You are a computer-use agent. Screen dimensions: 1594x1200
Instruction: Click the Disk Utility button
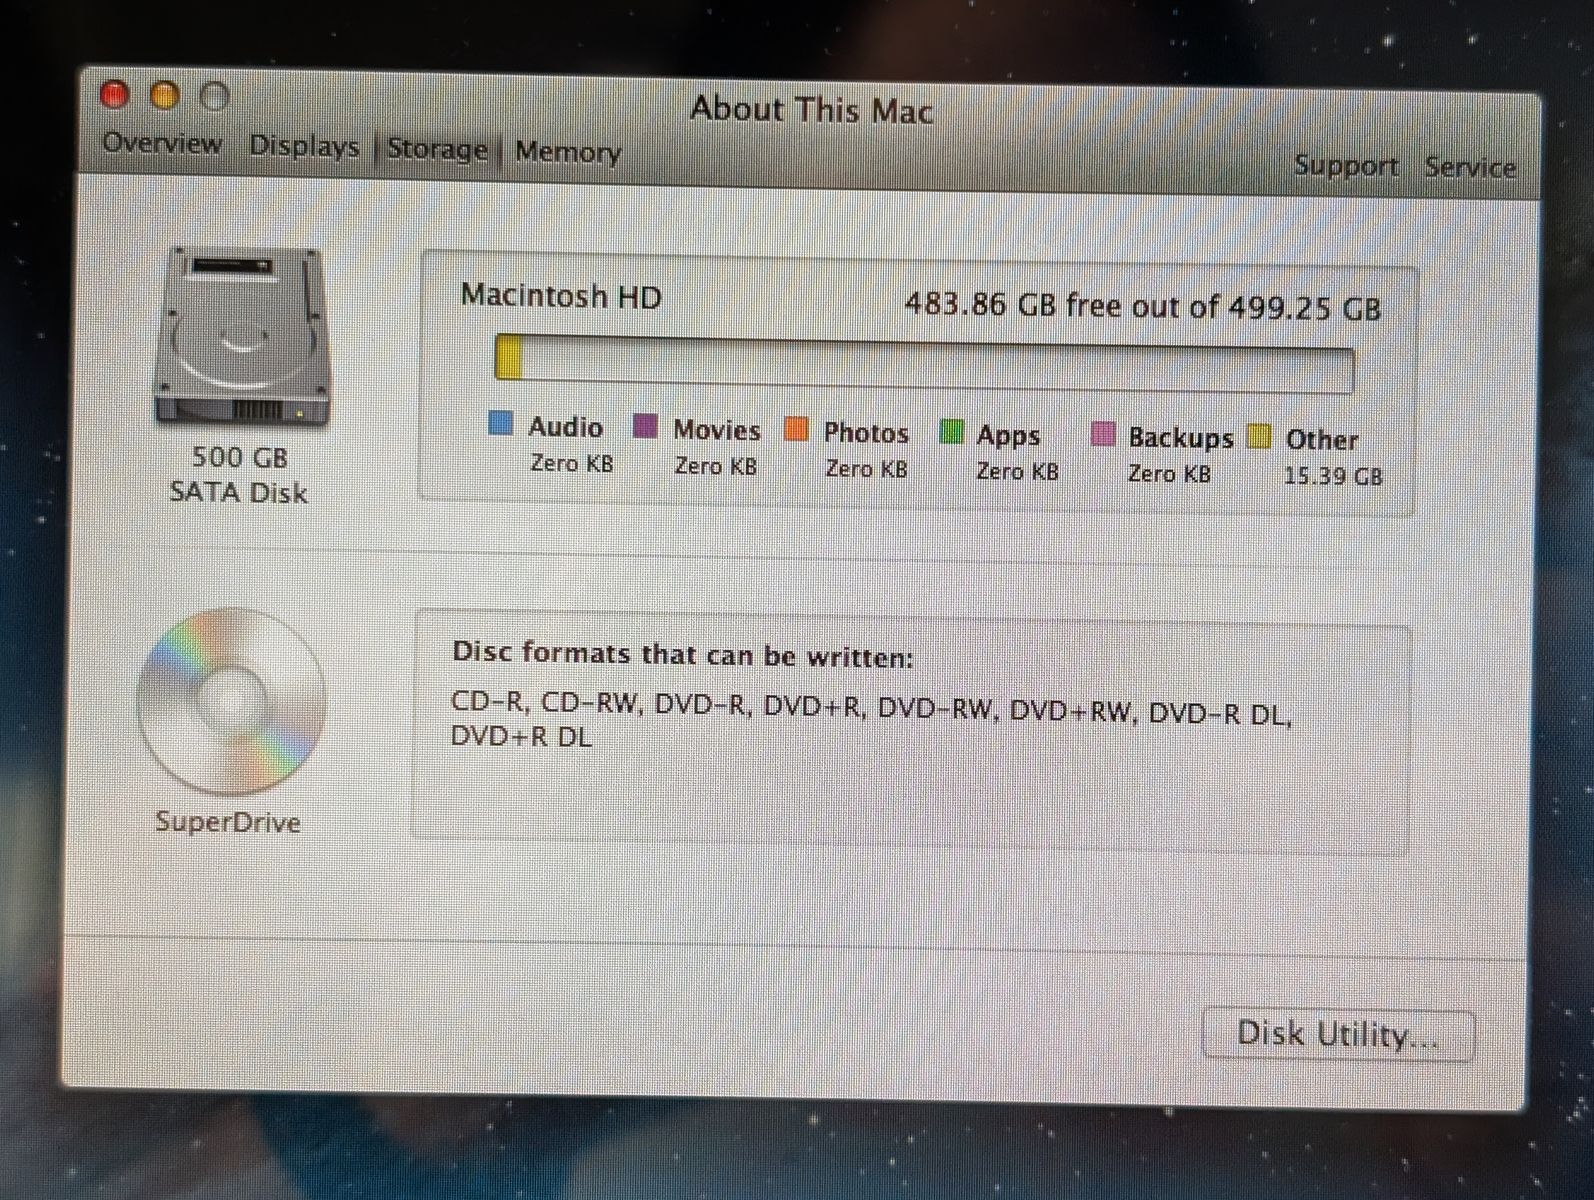click(1338, 1034)
